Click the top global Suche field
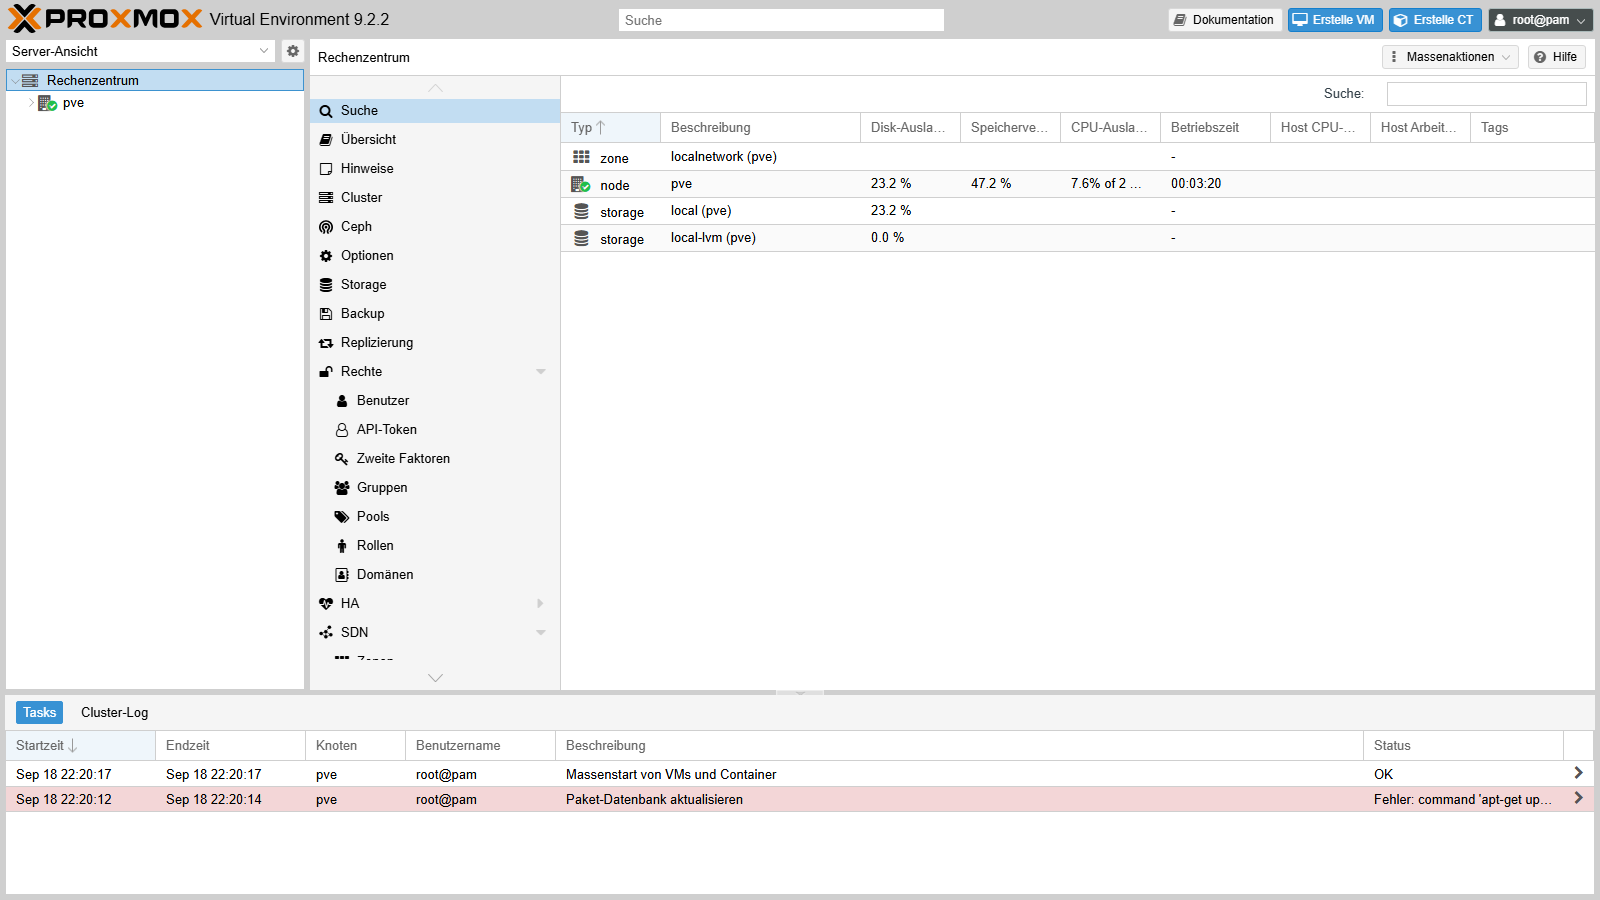The image size is (1600, 900). click(781, 20)
